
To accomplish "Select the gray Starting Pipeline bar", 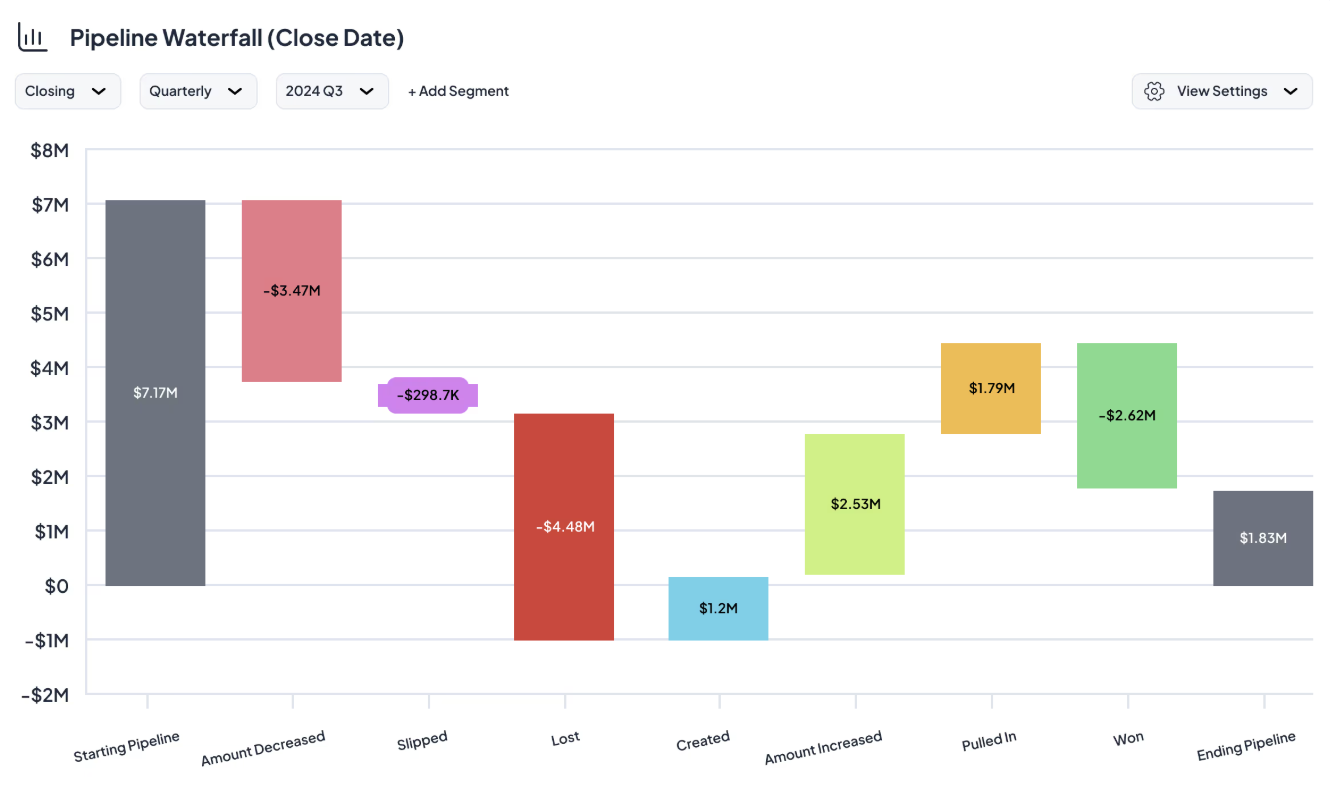I will [x=155, y=392].
